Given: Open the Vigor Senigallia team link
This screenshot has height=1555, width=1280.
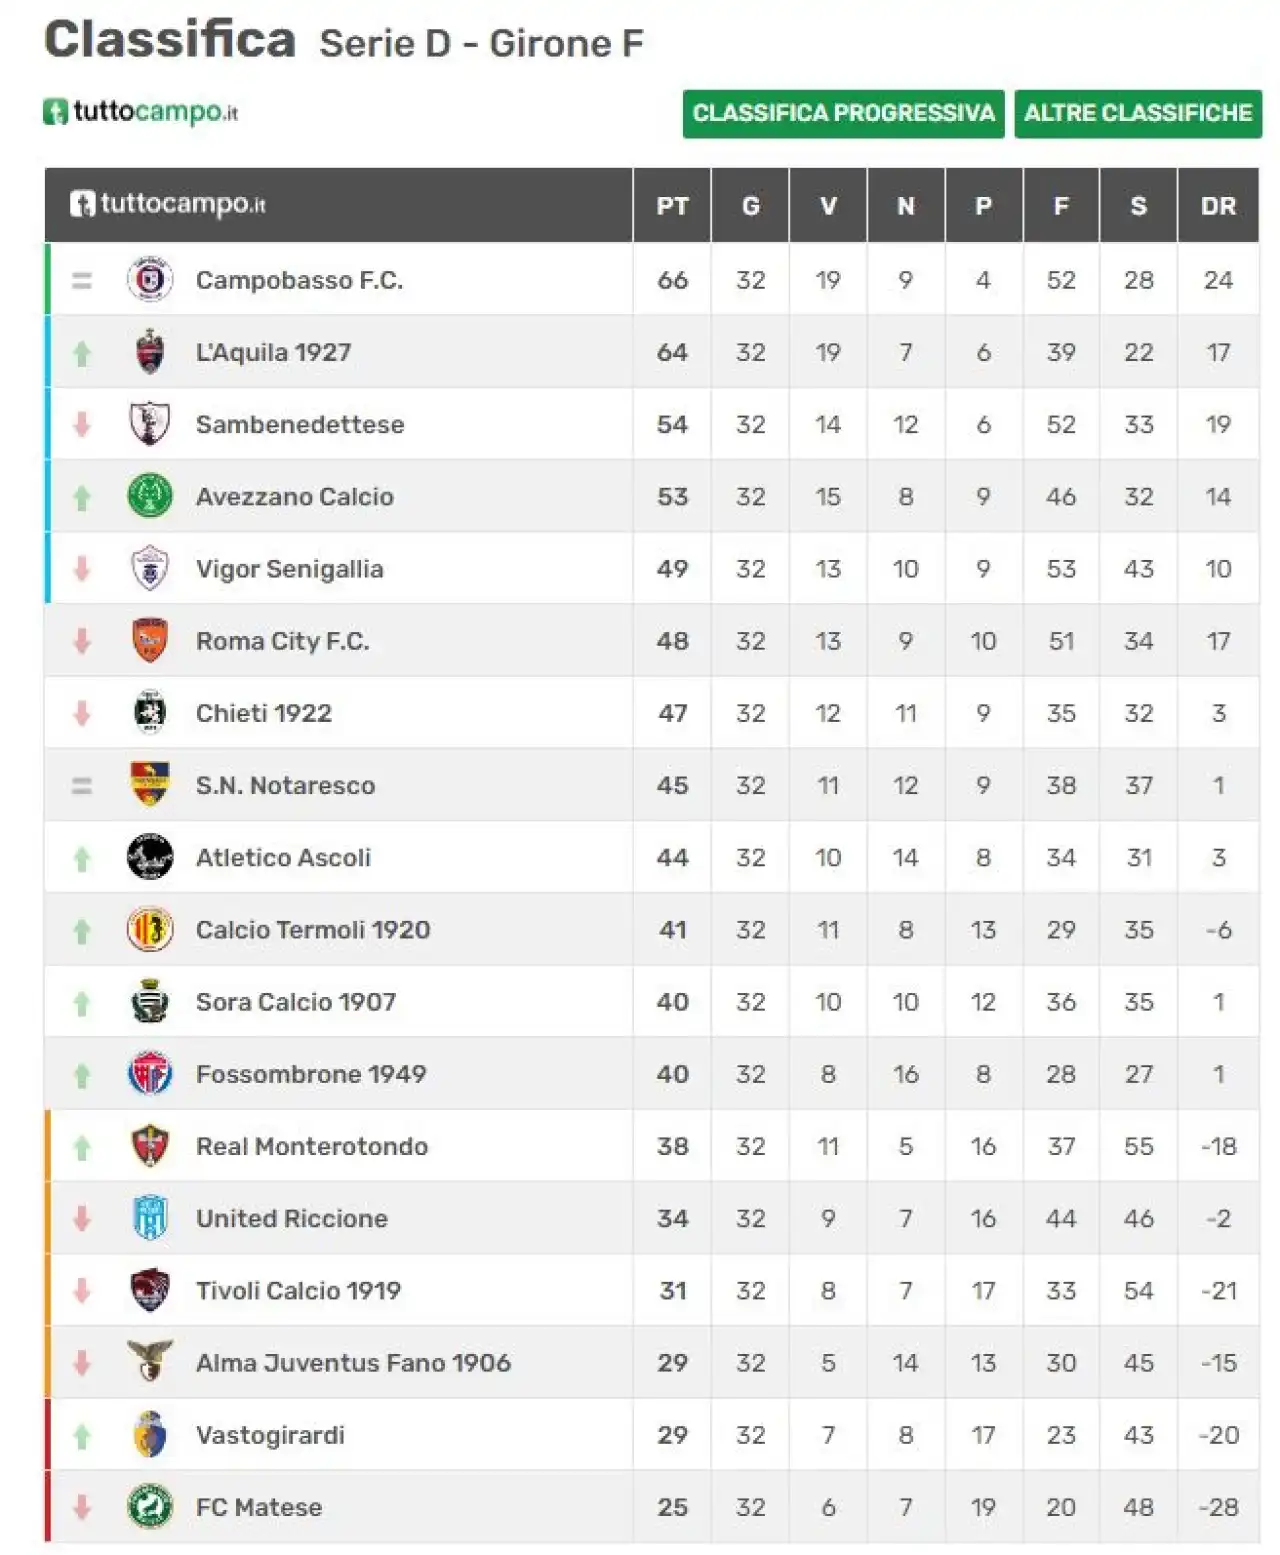Looking at the screenshot, I should tap(290, 569).
